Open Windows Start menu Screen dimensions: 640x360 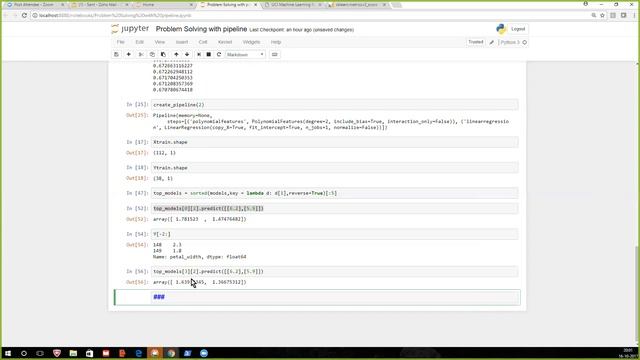point(8,353)
